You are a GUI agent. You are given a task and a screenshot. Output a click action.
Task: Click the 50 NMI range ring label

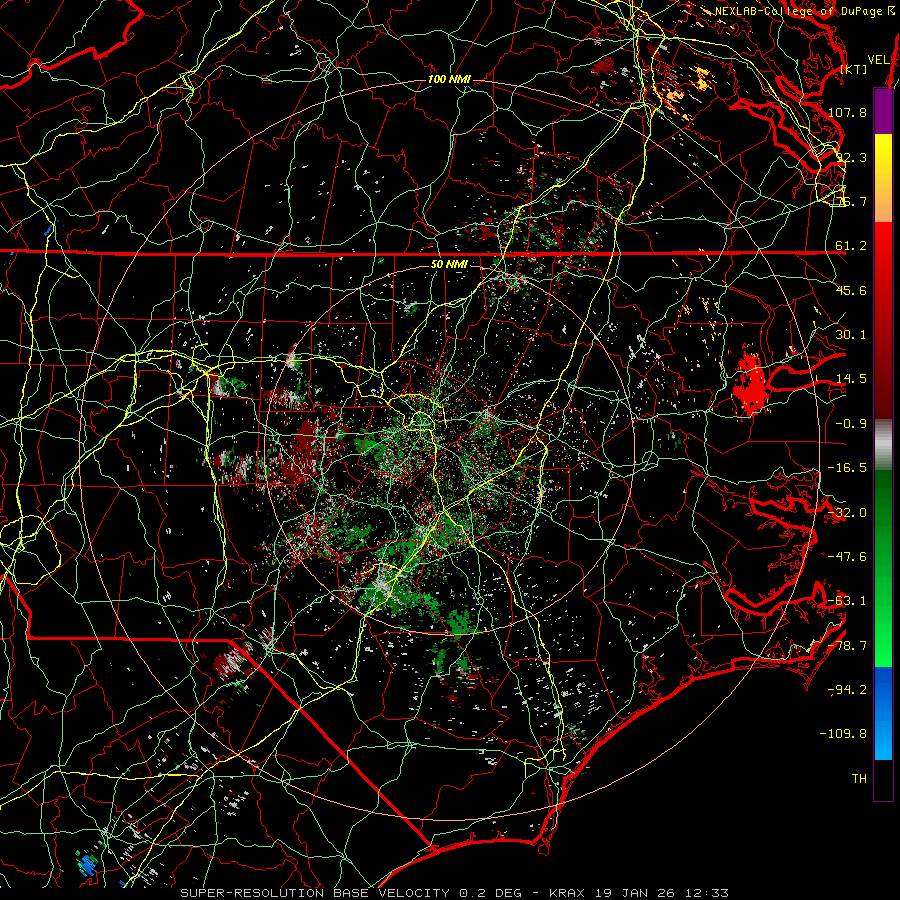(449, 265)
